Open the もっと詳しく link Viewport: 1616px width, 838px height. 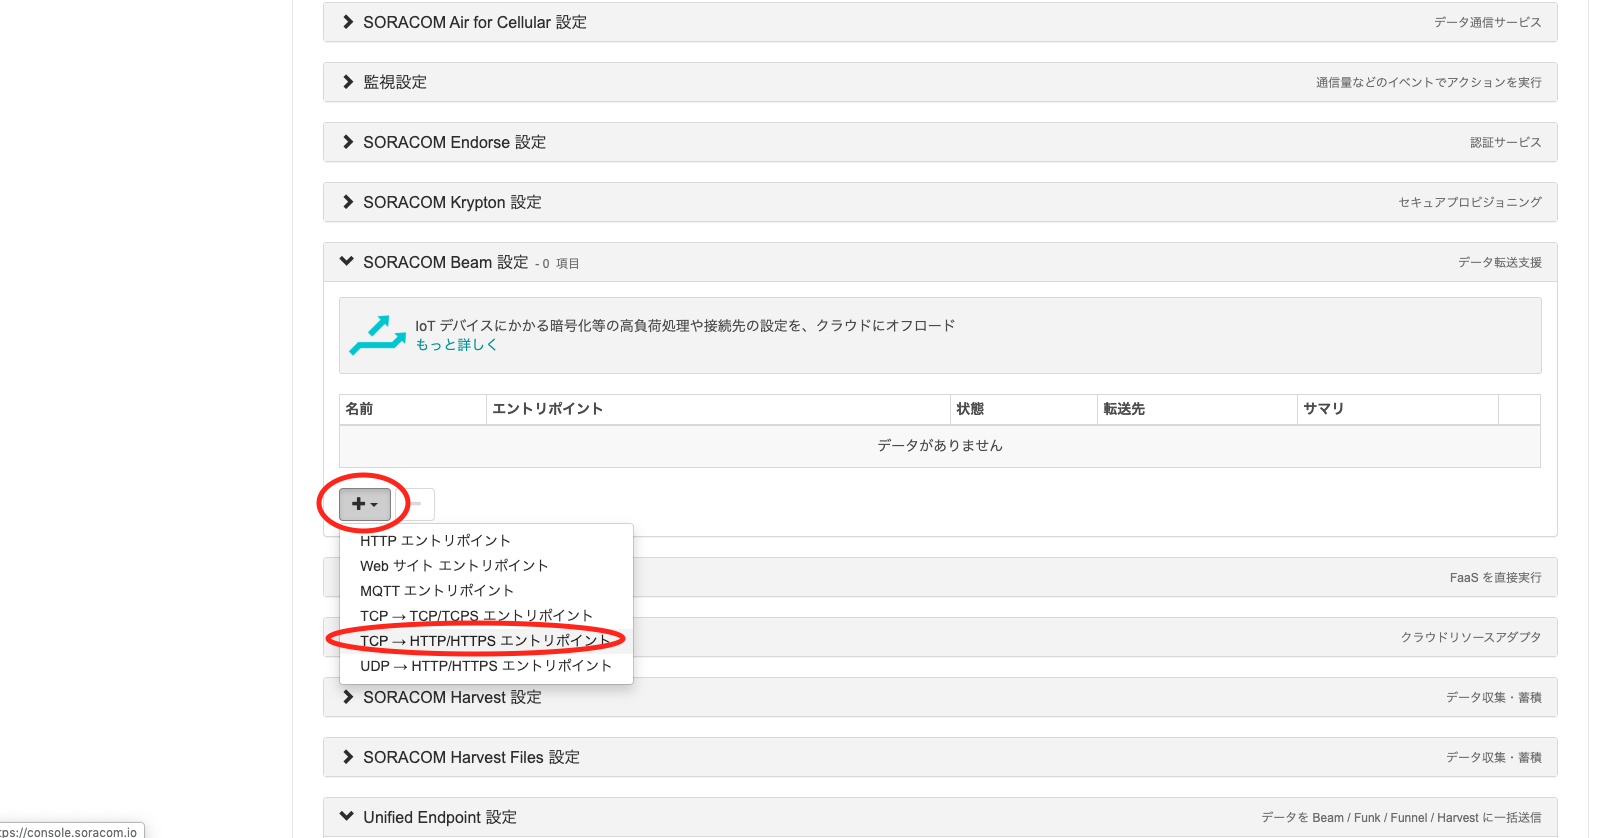(456, 345)
